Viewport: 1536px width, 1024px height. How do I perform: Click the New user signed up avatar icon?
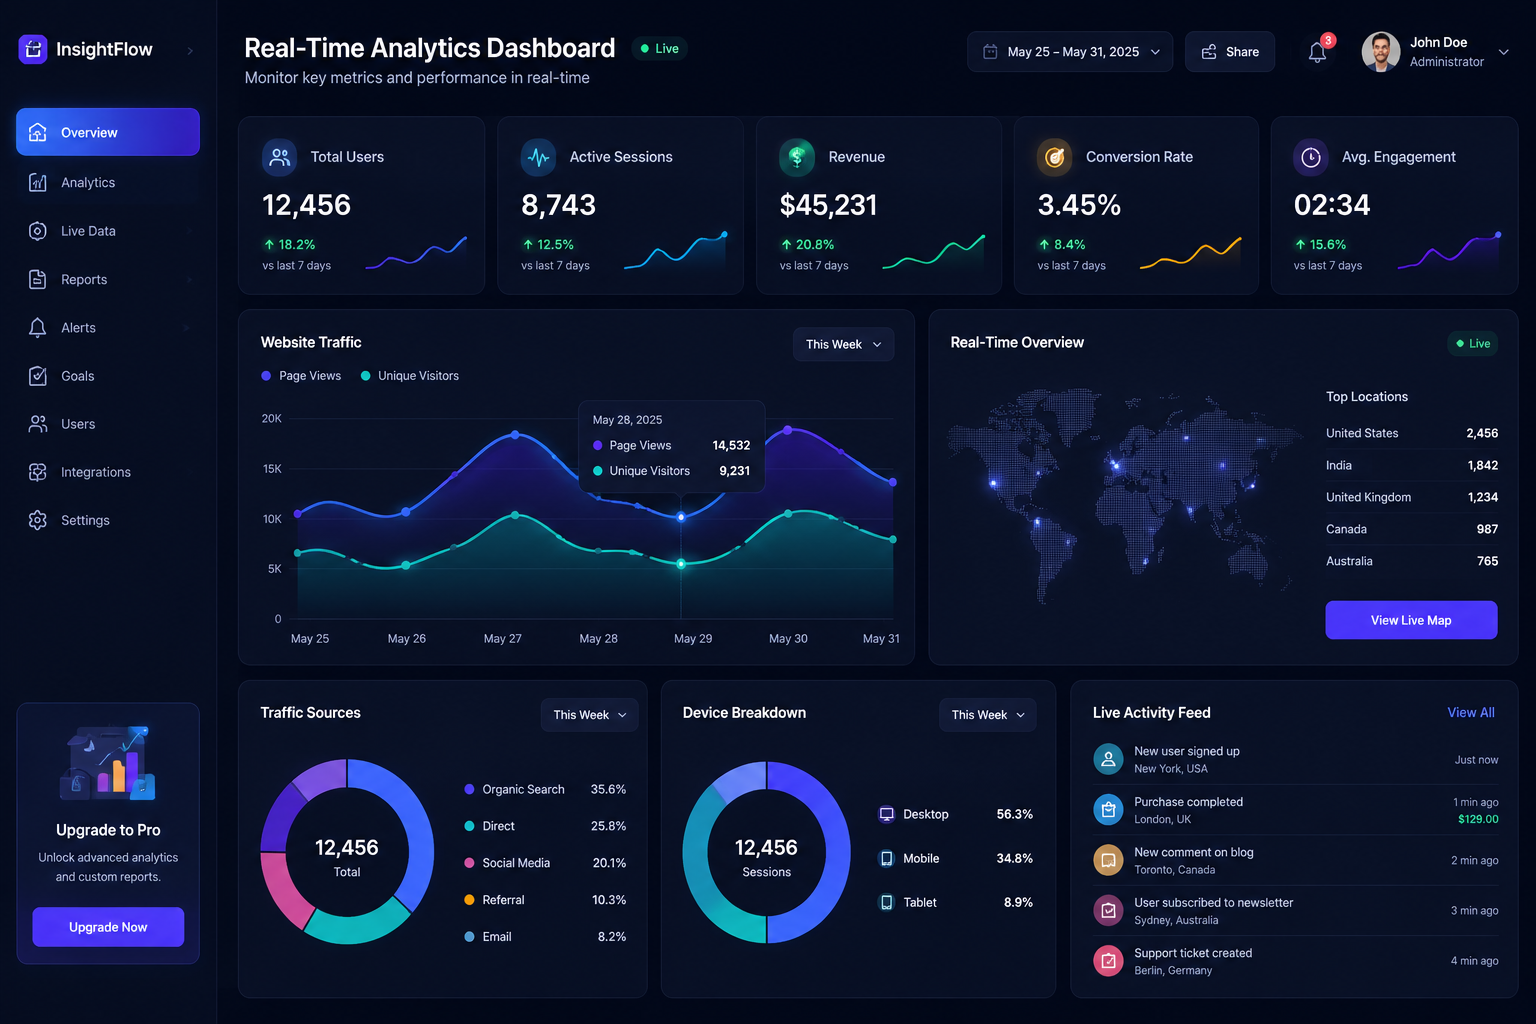click(x=1108, y=759)
